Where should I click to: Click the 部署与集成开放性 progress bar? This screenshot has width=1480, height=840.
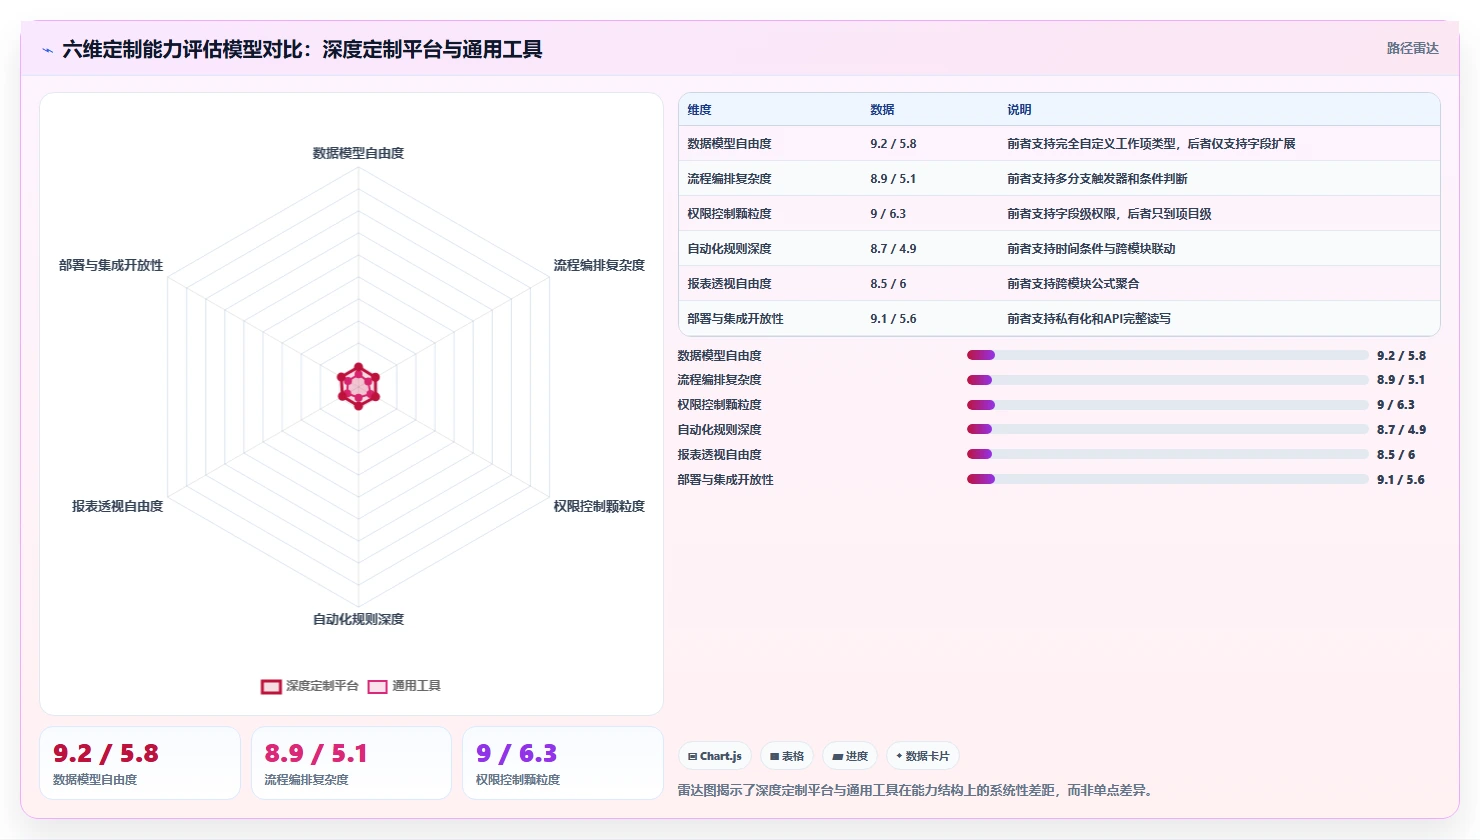[1167, 480]
